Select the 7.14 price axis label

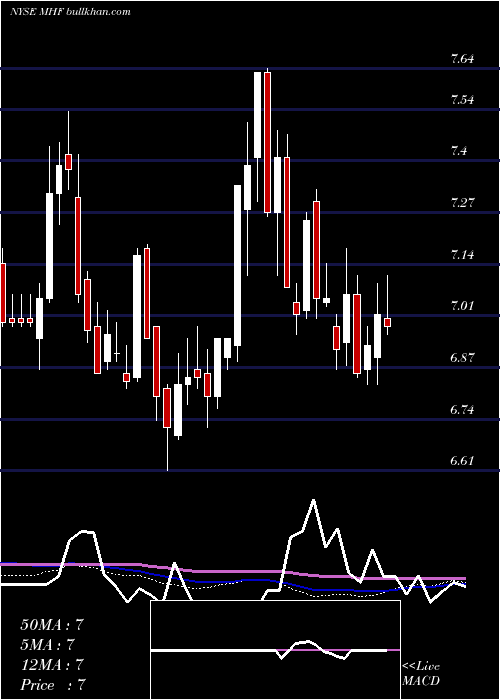click(x=462, y=255)
